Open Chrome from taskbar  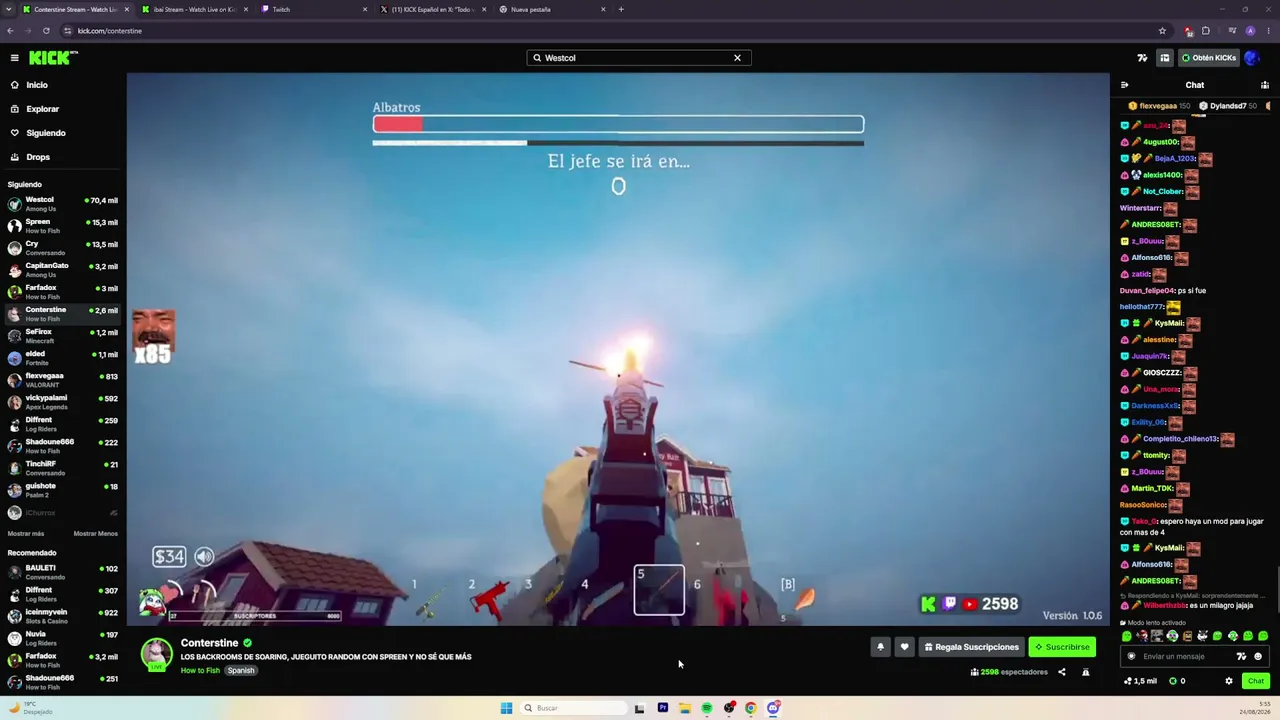coord(750,708)
